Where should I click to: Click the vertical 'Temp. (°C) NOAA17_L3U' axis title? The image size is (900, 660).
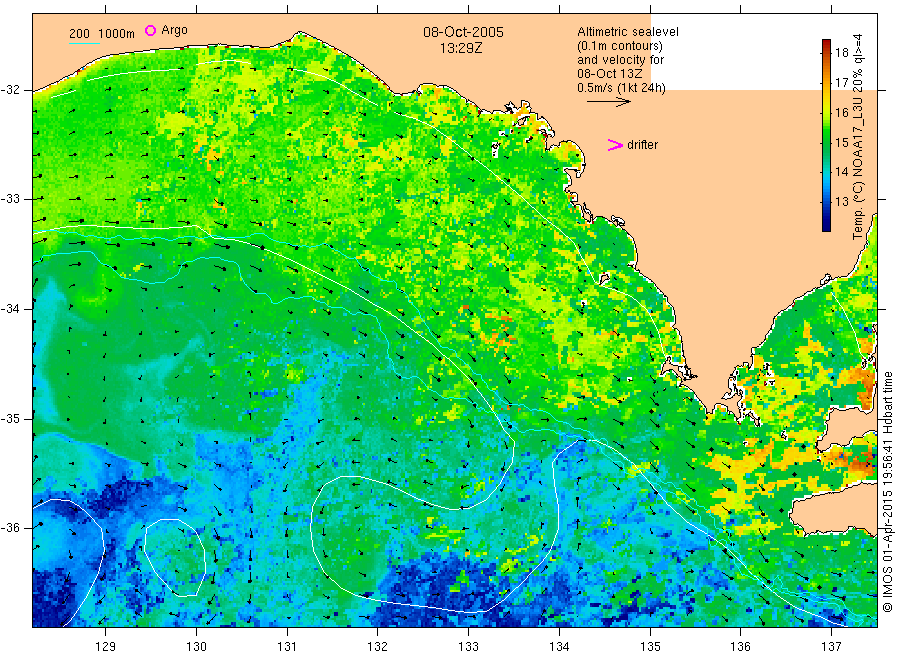[858, 137]
